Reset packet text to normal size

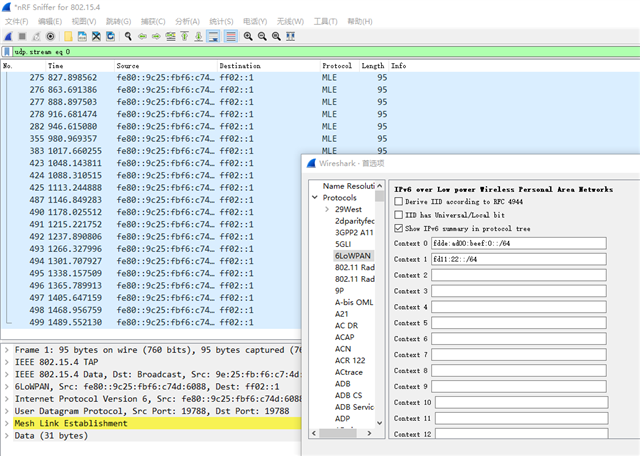coord(276,37)
